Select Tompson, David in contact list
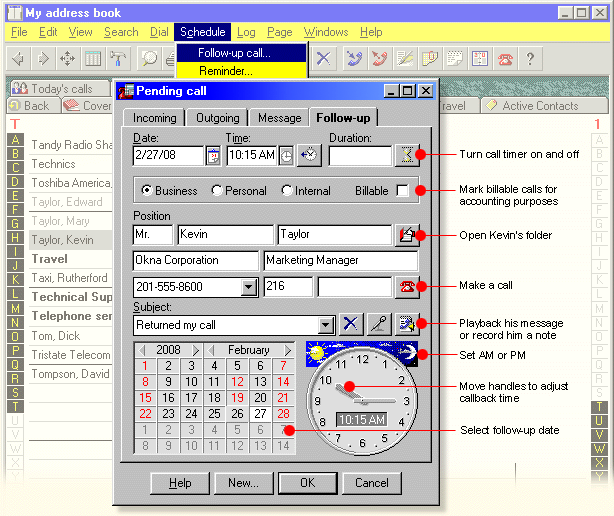Viewport: 614px width, 516px height. pyautogui.click(x=70, y=374)
